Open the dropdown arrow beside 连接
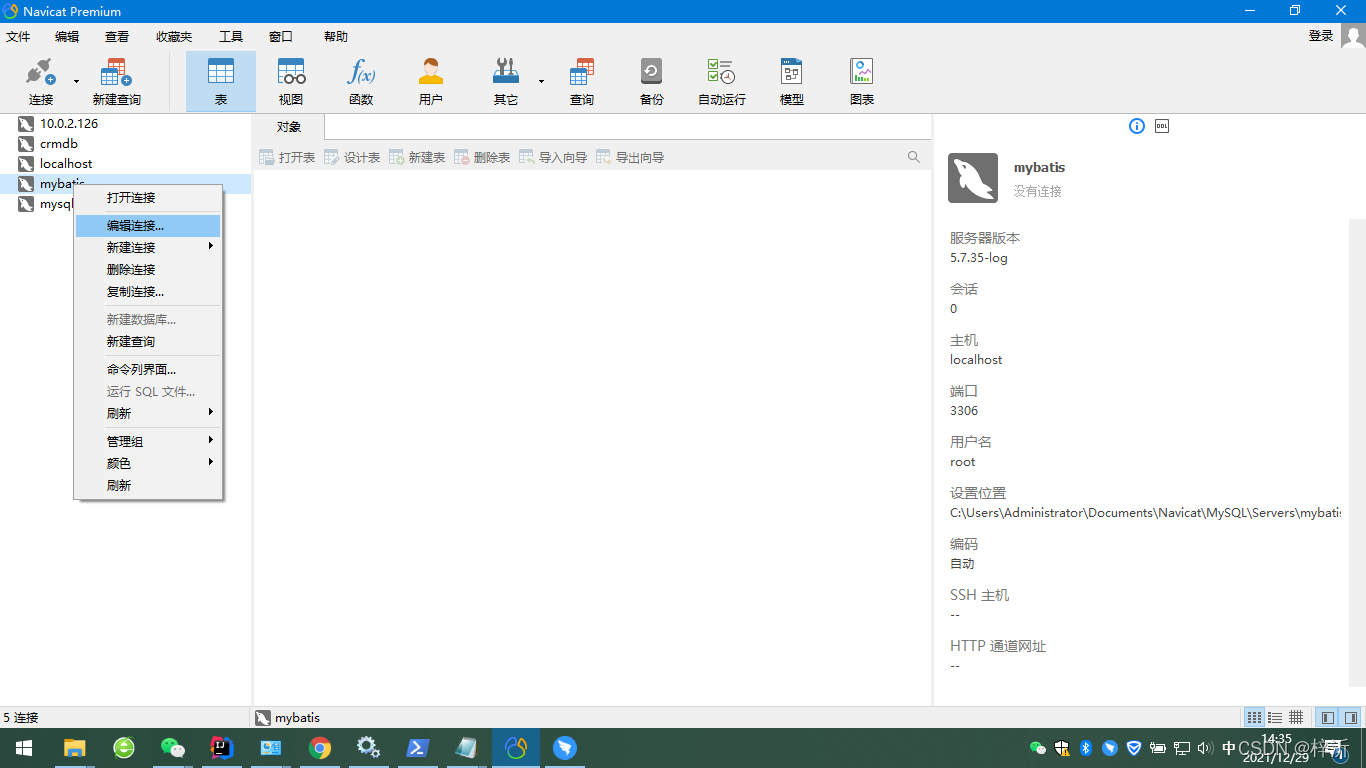This screenshot has height=768, width=1366. click(76, 81)
